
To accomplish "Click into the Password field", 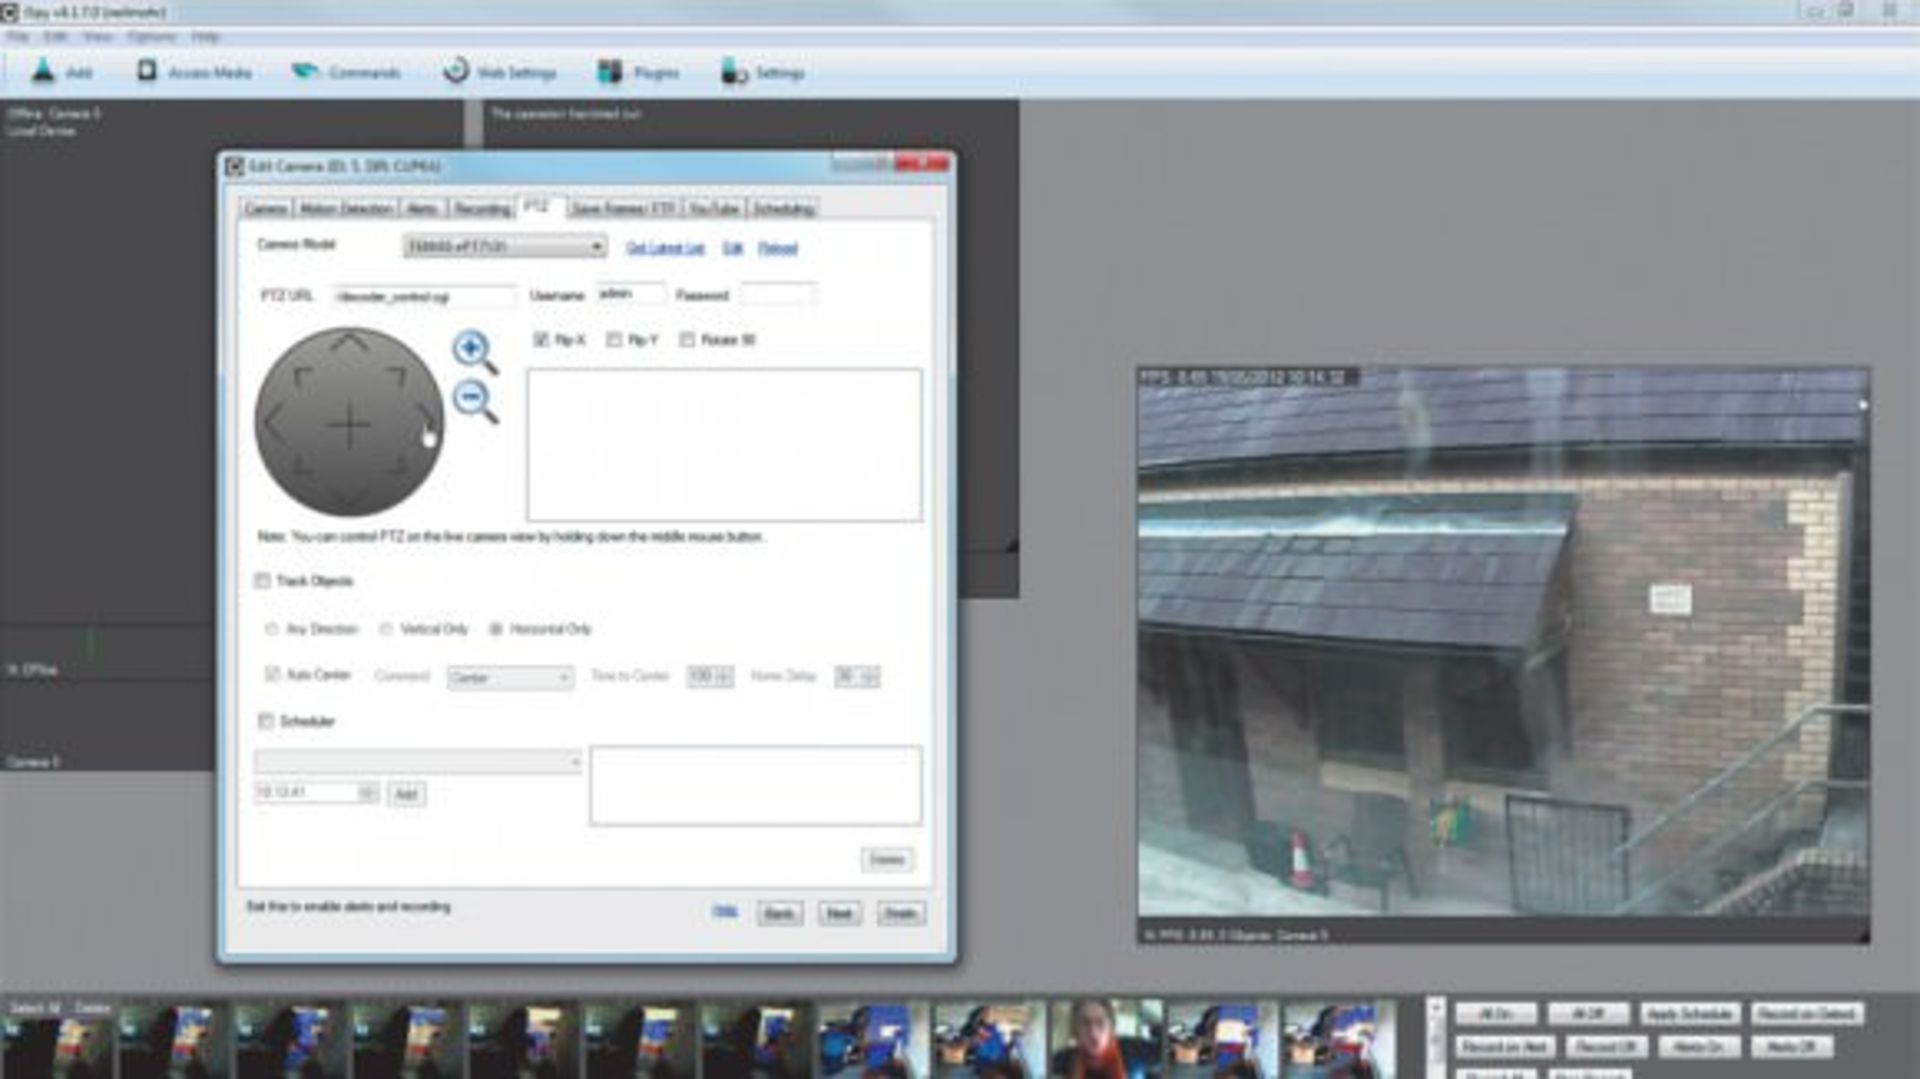I will pos(778,294).
